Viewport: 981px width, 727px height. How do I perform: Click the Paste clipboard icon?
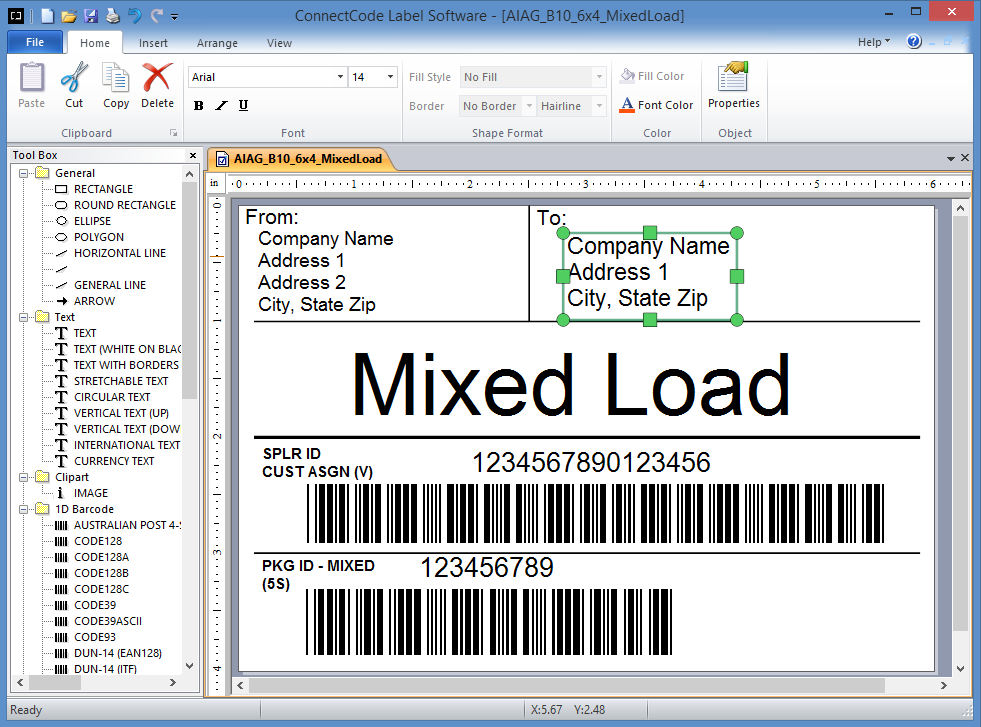[31, 78]
